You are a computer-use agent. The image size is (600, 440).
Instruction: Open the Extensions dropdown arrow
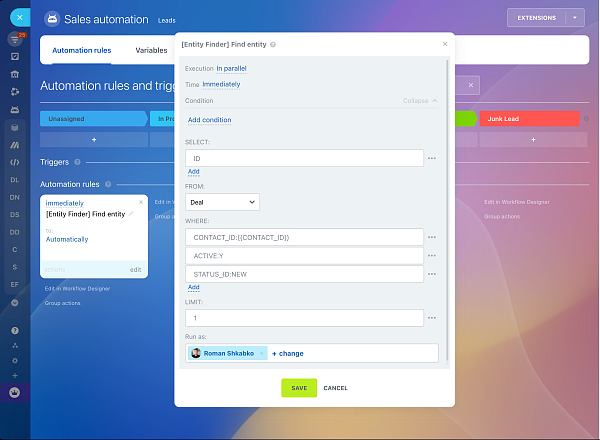[574, 18]
